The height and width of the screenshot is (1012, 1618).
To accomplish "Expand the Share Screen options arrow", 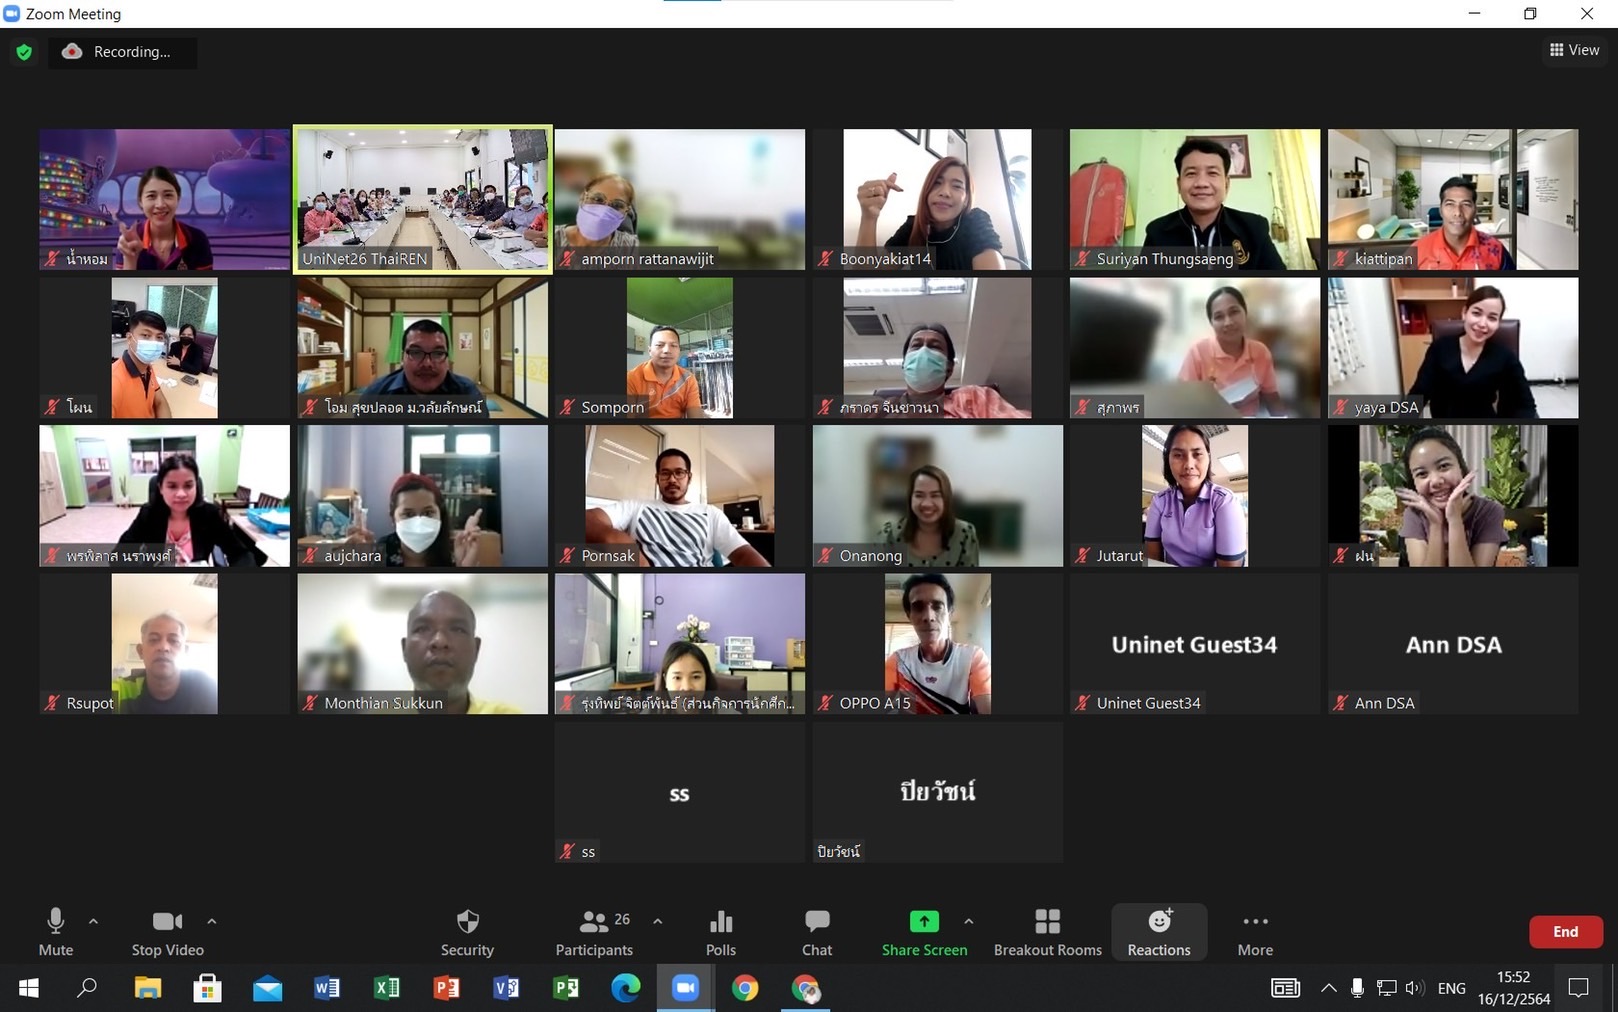I will [968, 921].
